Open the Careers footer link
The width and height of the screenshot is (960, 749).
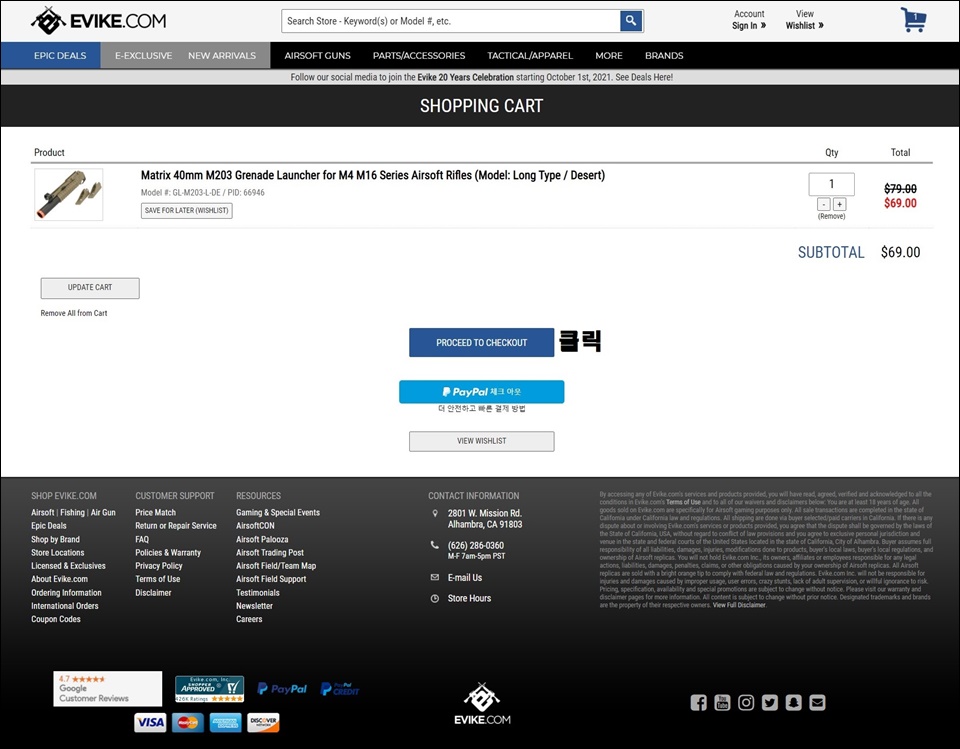[249, 619]
